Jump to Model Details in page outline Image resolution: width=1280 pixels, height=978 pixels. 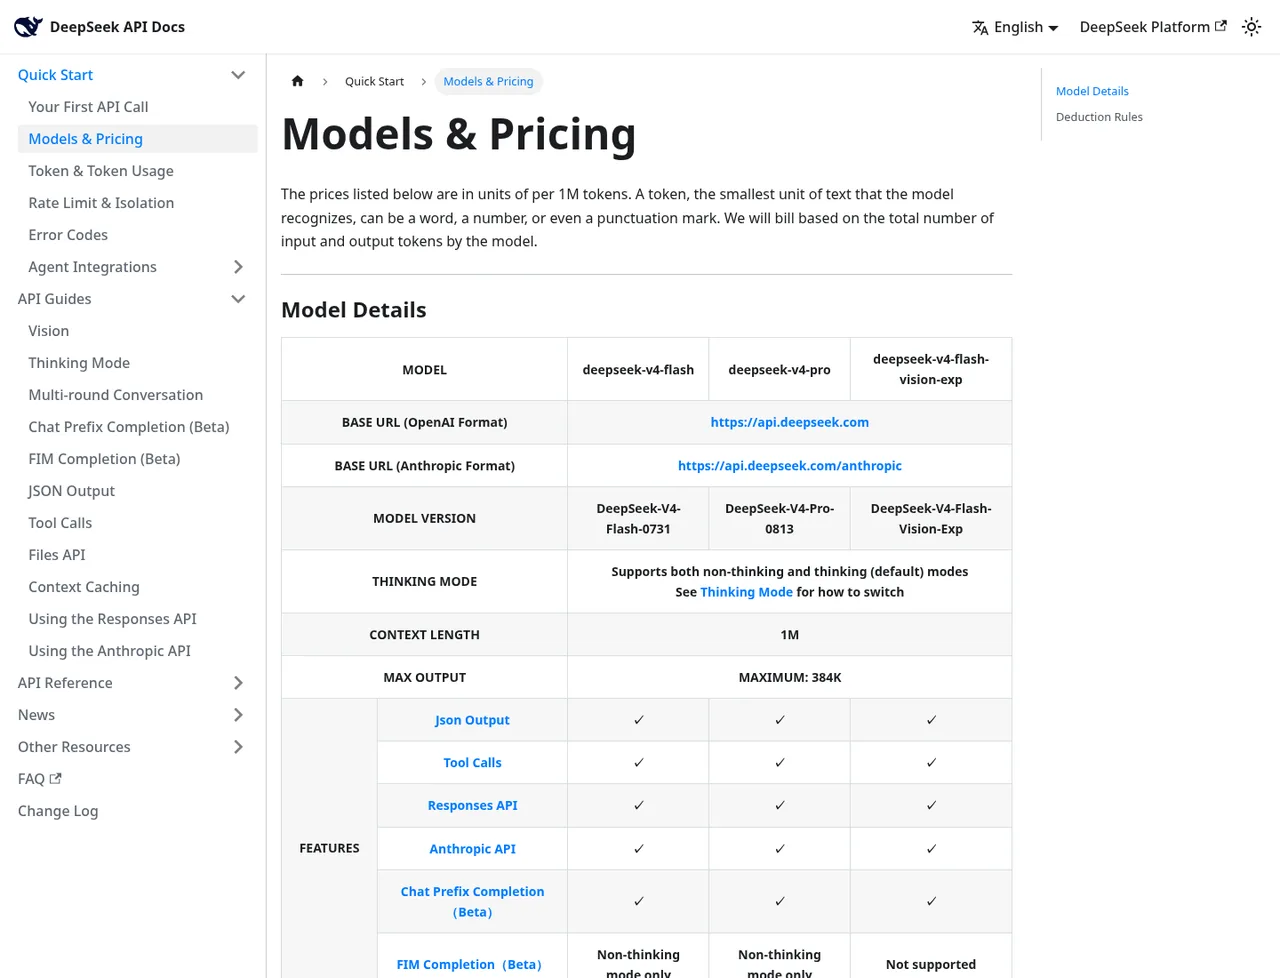click(1092, 91)
